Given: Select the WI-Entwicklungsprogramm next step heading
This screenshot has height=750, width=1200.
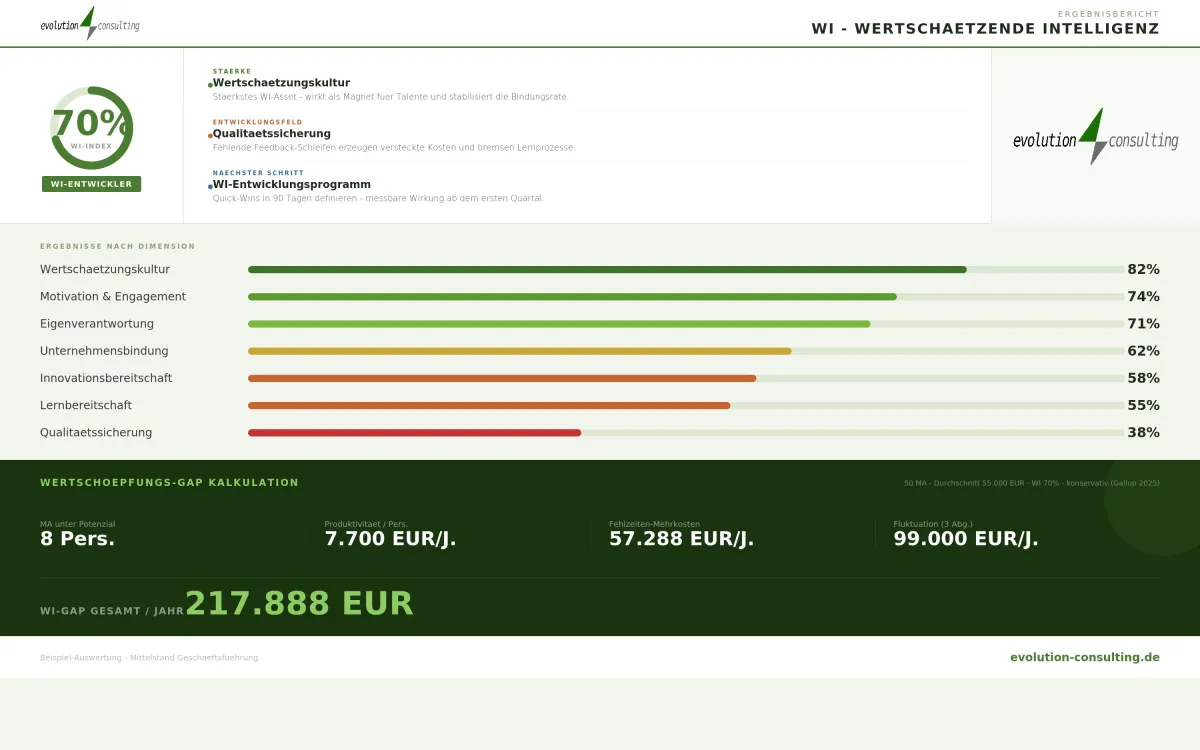Looking at the screenshot, I should click(291, 185).
